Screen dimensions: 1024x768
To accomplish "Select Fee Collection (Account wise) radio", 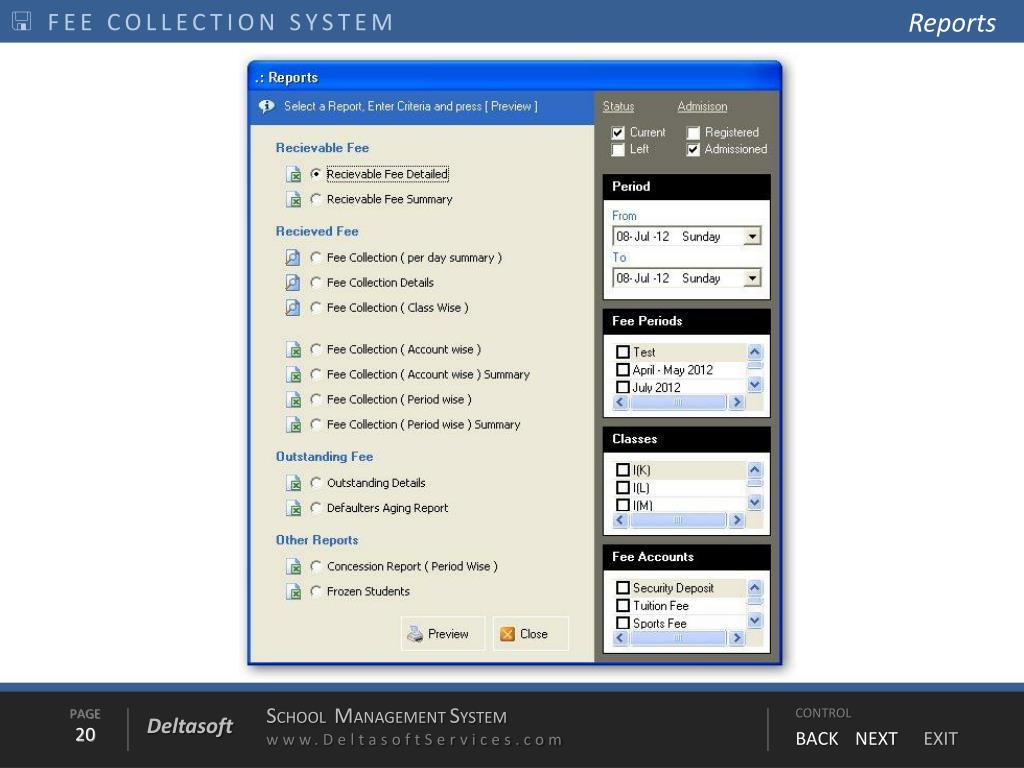I will pos(316,349).
